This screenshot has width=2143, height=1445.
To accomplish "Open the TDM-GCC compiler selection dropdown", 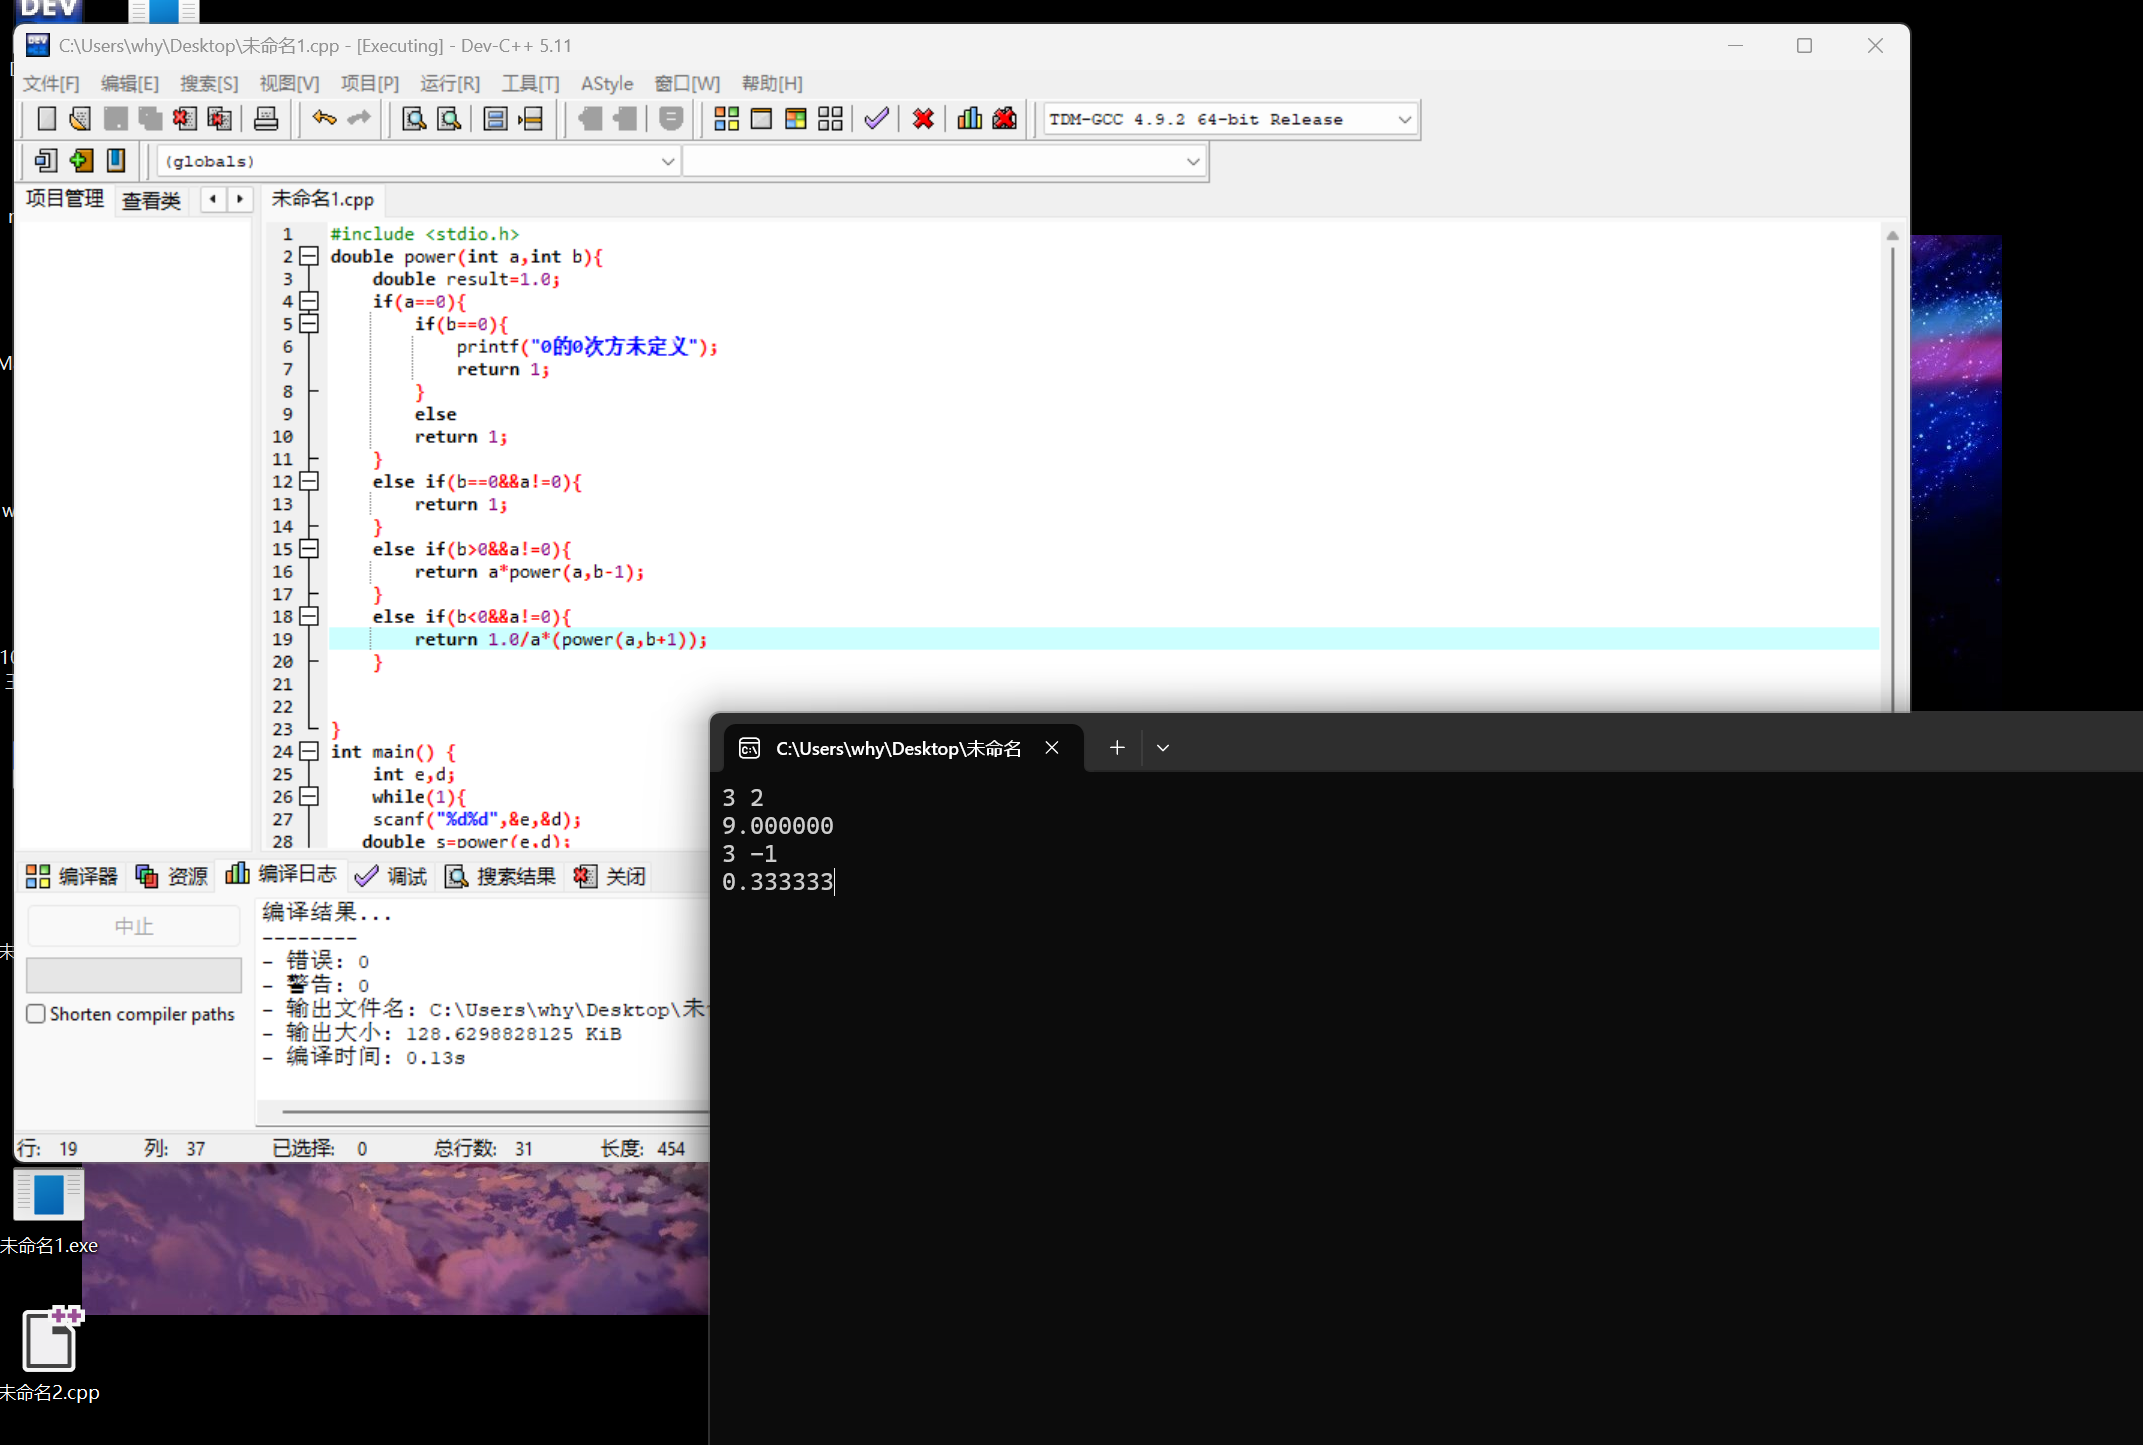I will pos(1404,119).
